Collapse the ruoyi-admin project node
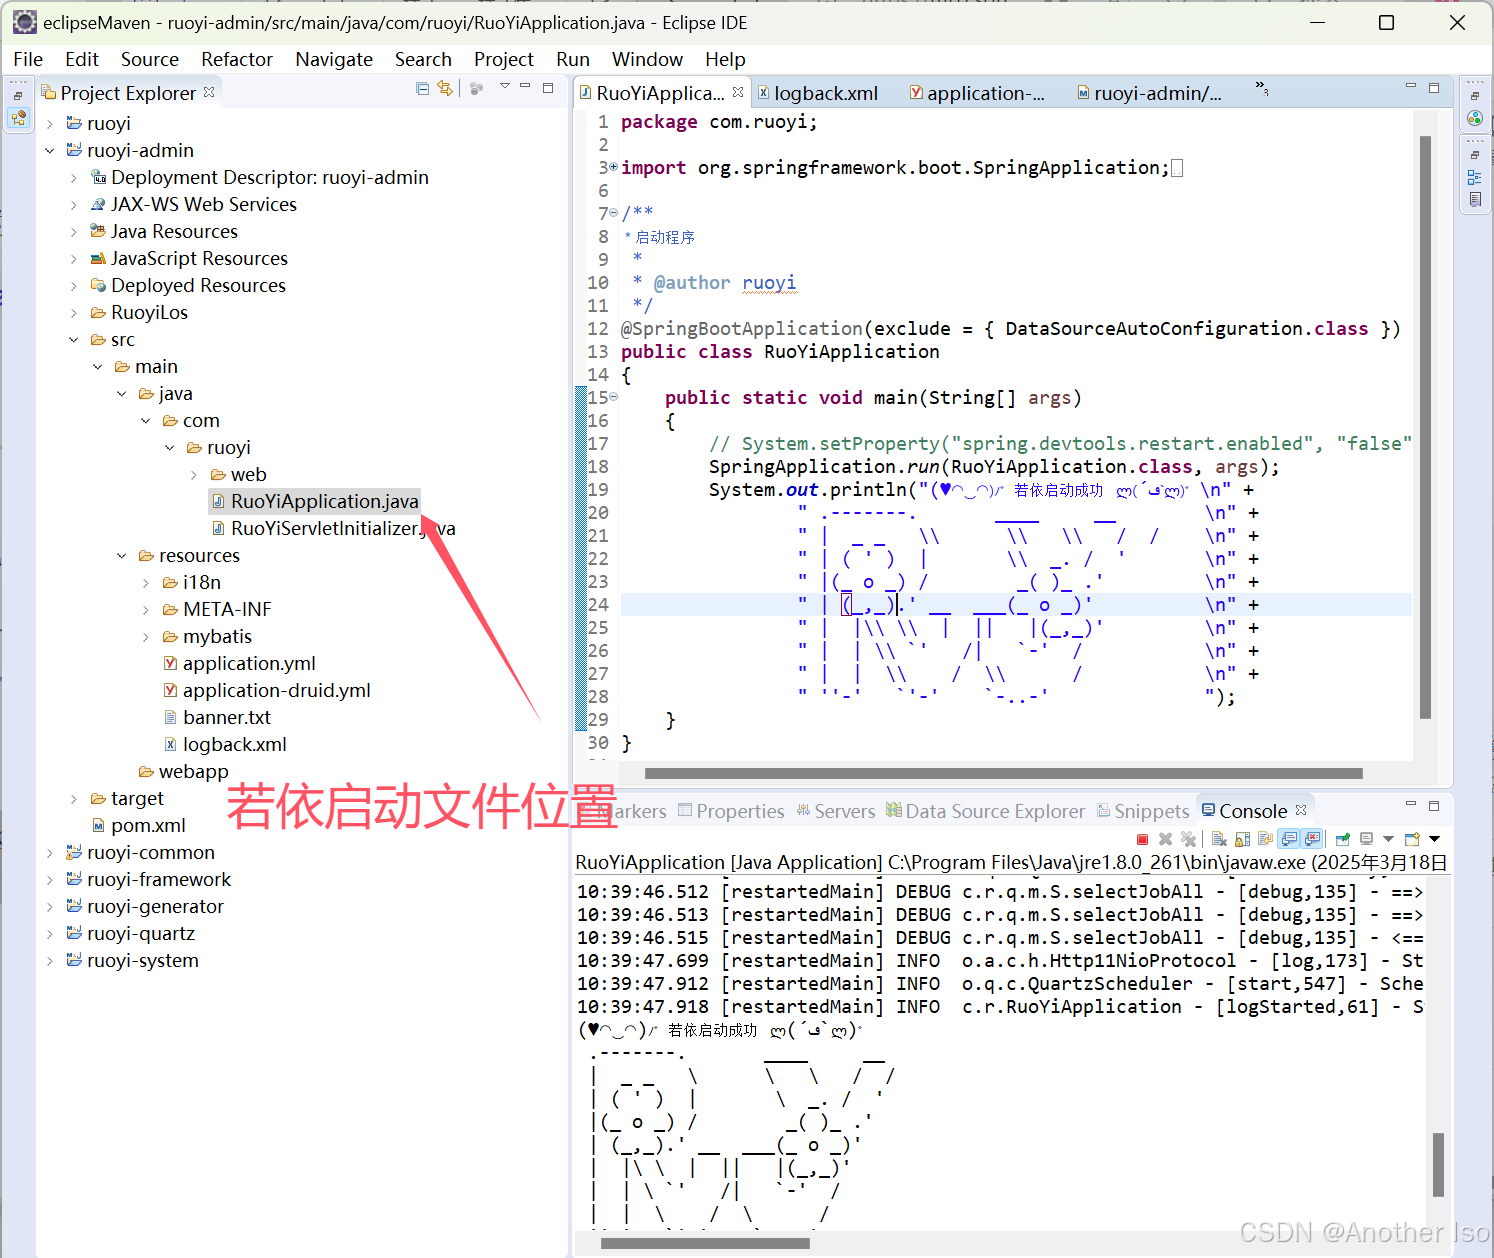The height and width of the screenshot is (1258, 1494). (x=50, y=151)
